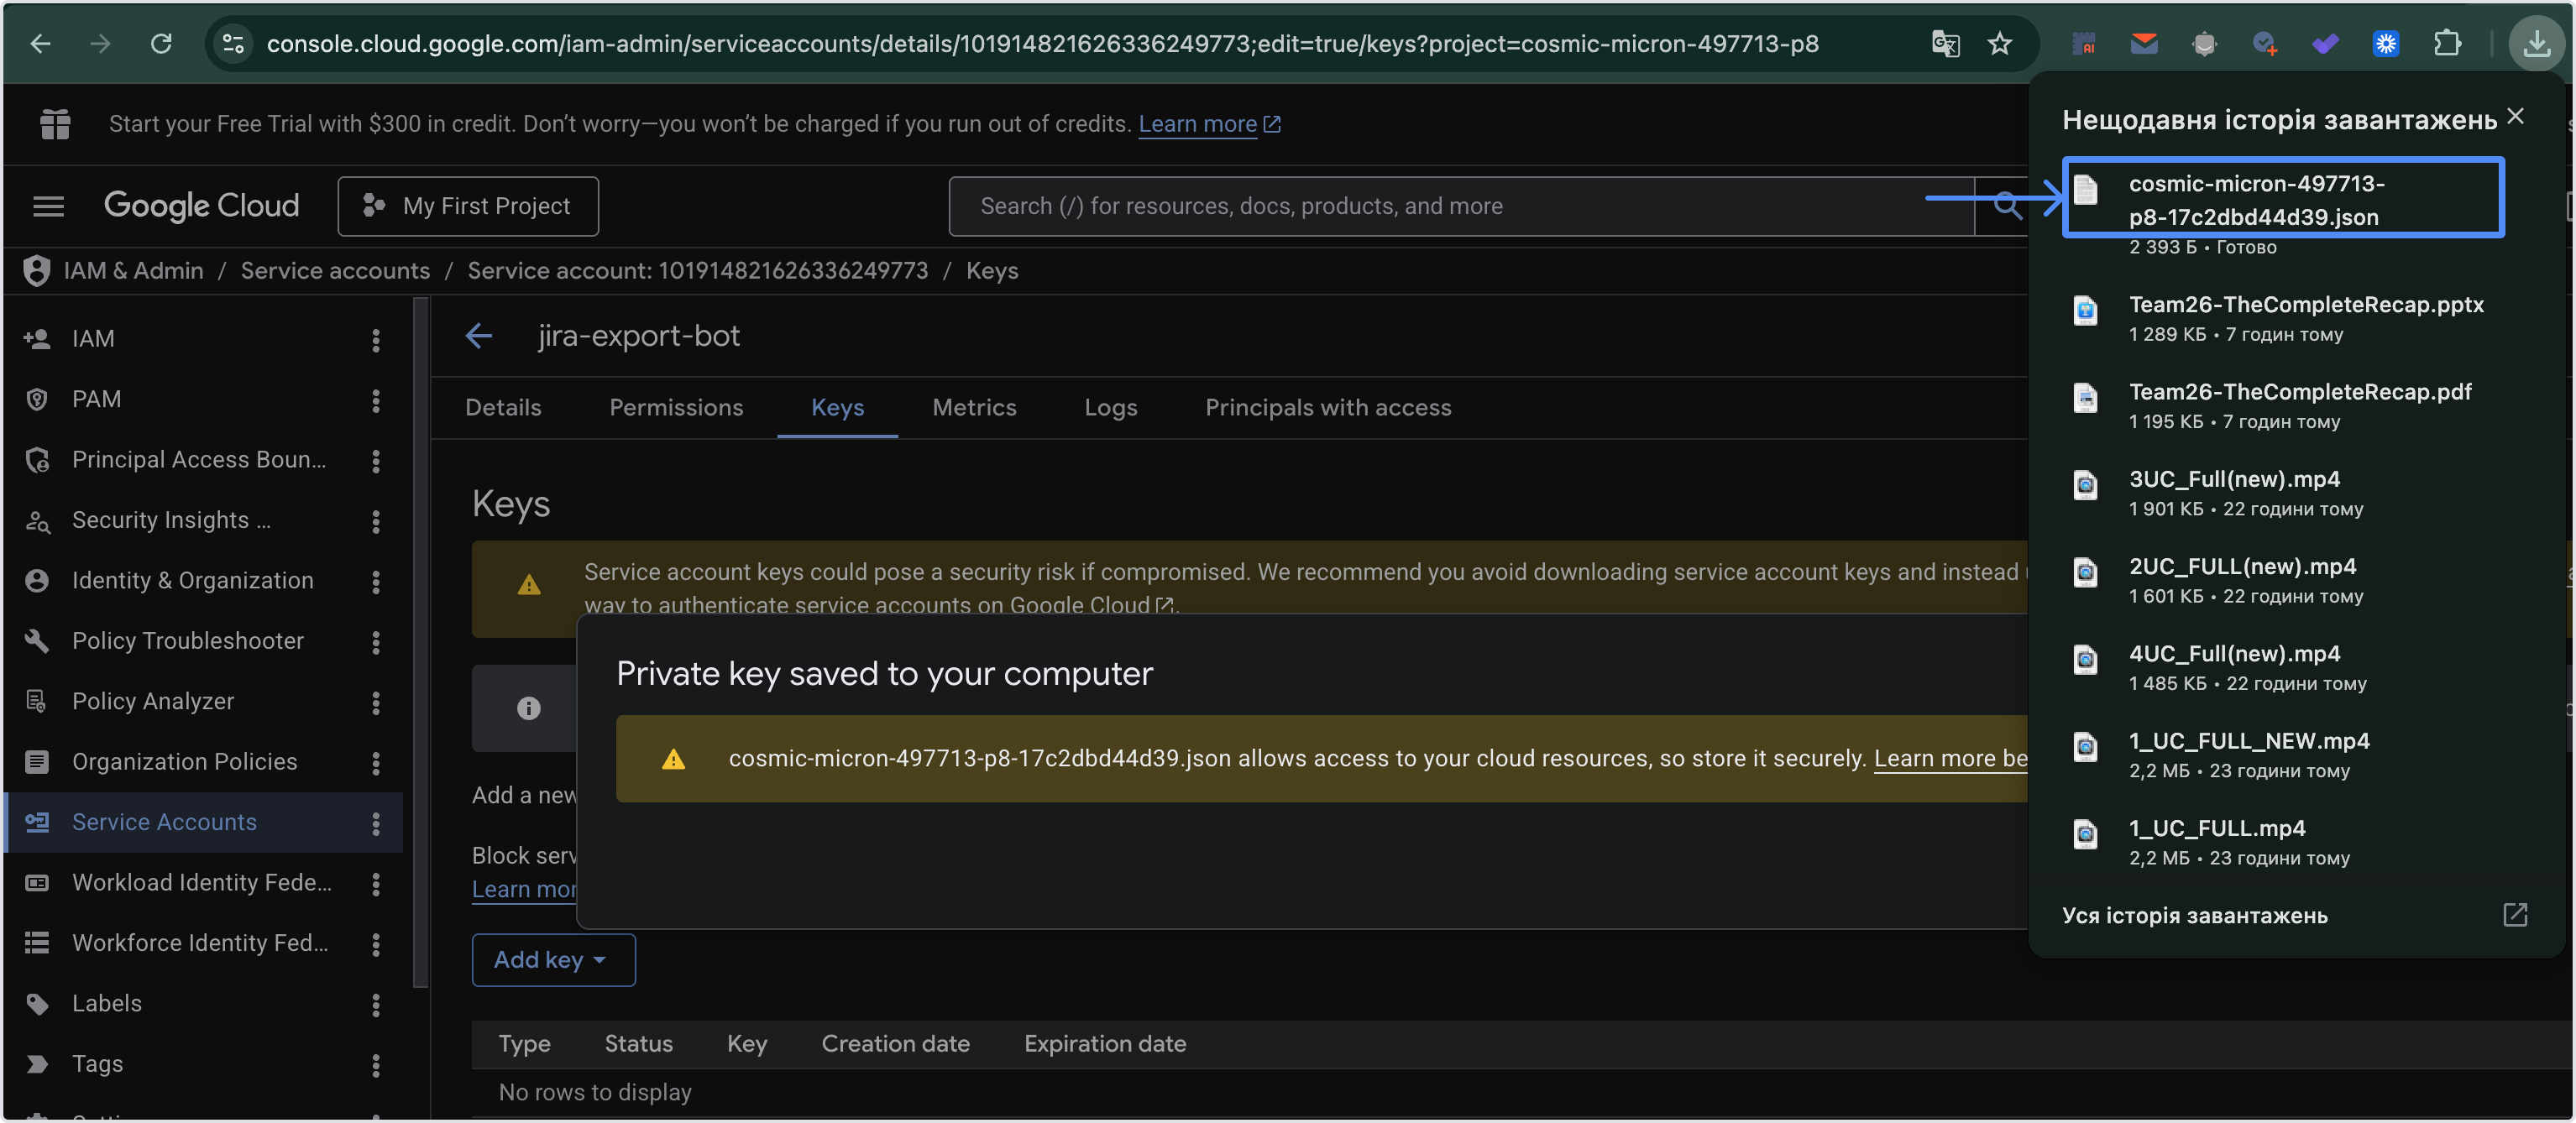2576x1123 pixels.
Task: Click Service account ID breadcrumb link
Action: 697,270
